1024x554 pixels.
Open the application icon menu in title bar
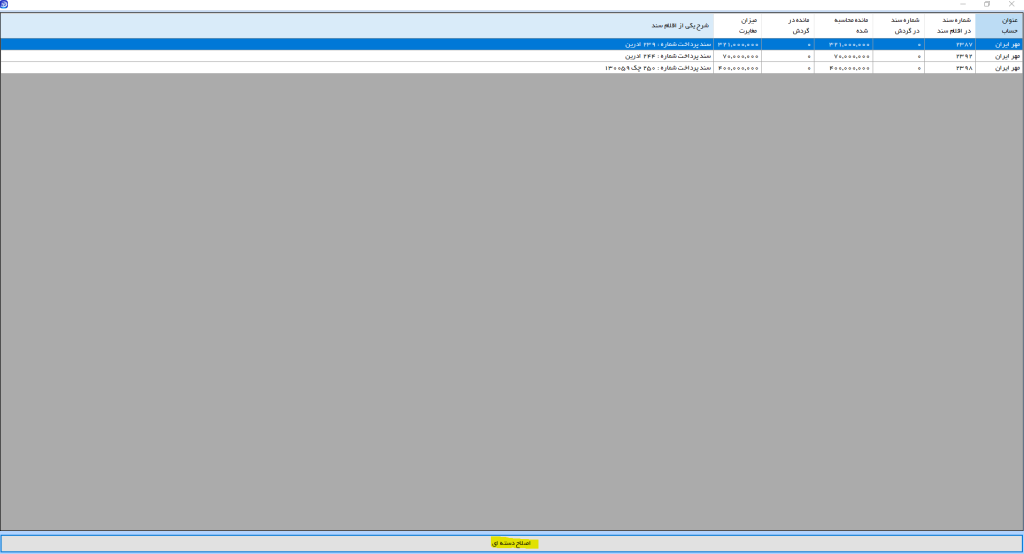[4, 4]
